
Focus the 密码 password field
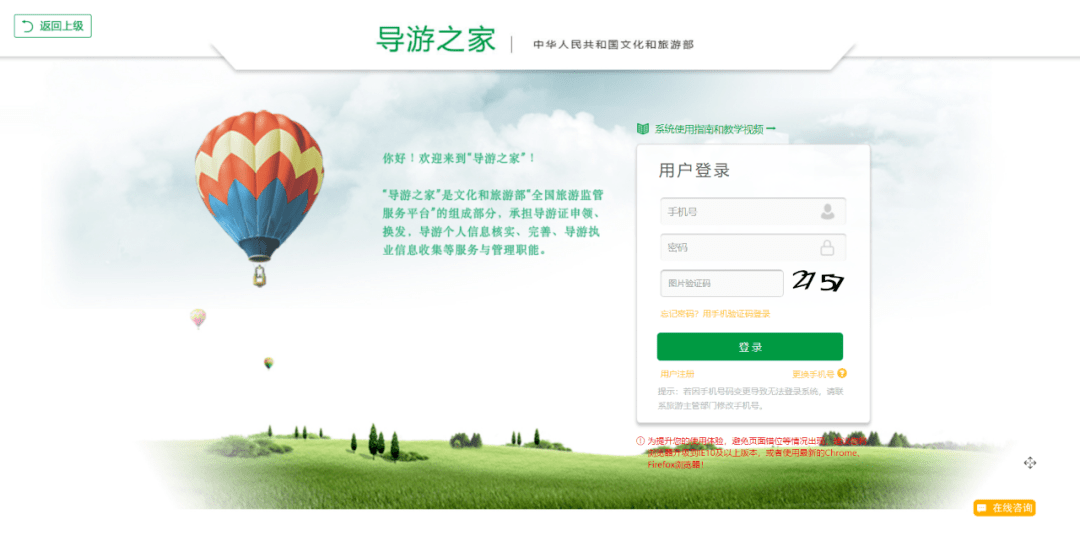click(753, 247)
